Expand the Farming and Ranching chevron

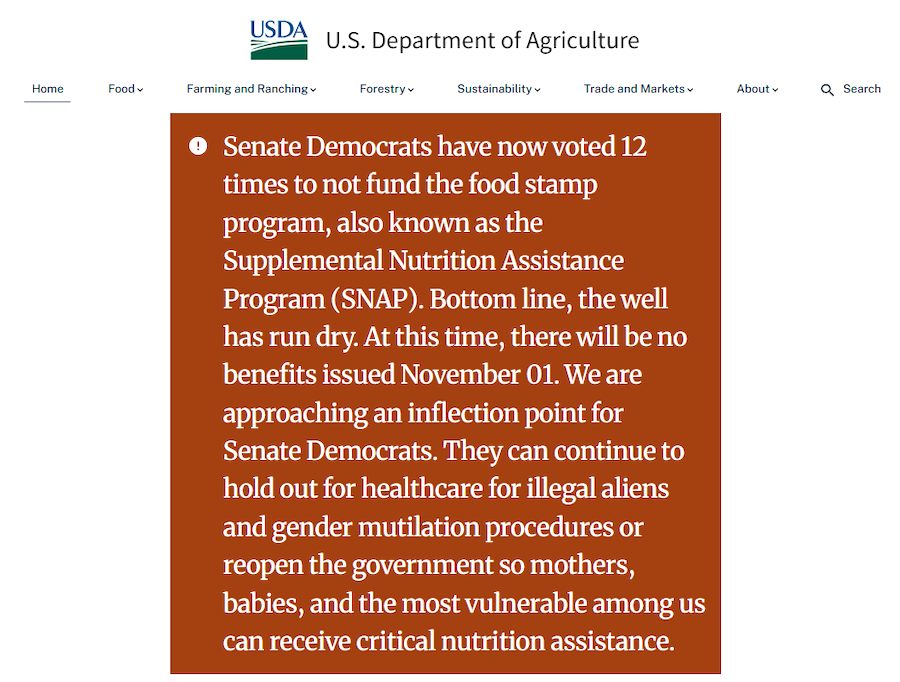coord(313,90)
